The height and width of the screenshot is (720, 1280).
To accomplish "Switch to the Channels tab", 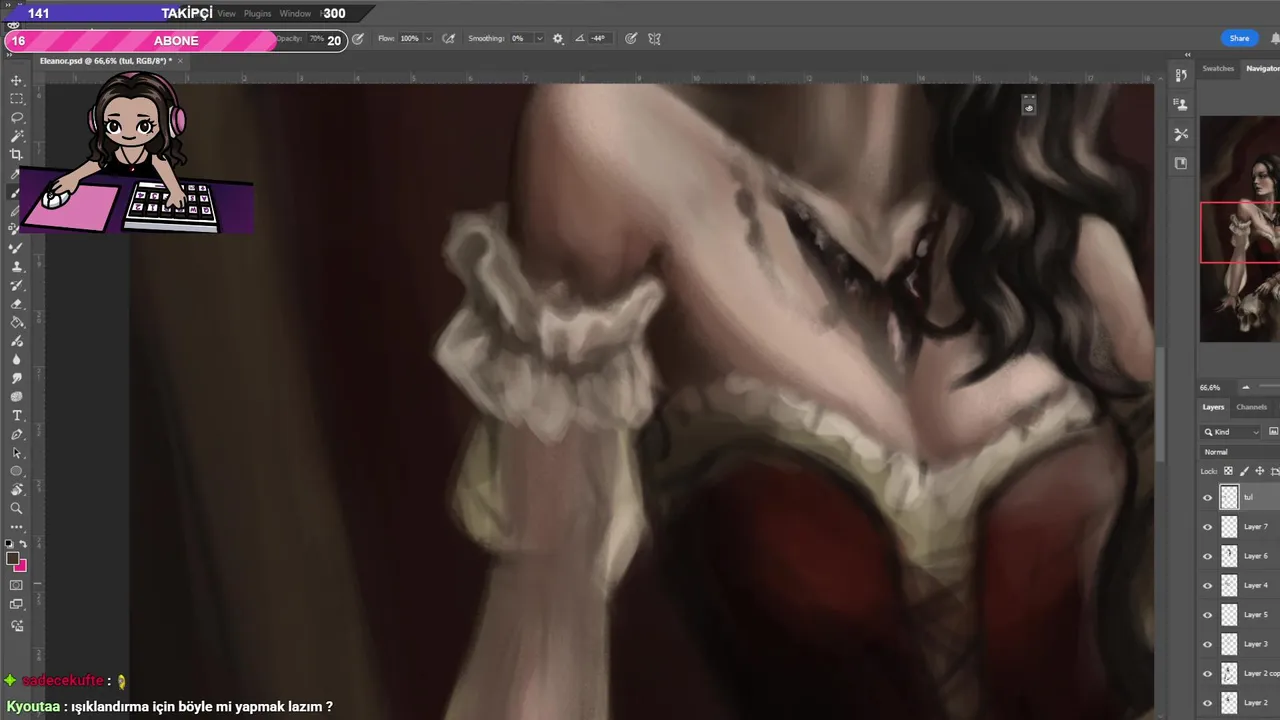I will [x=1251, y=407].
